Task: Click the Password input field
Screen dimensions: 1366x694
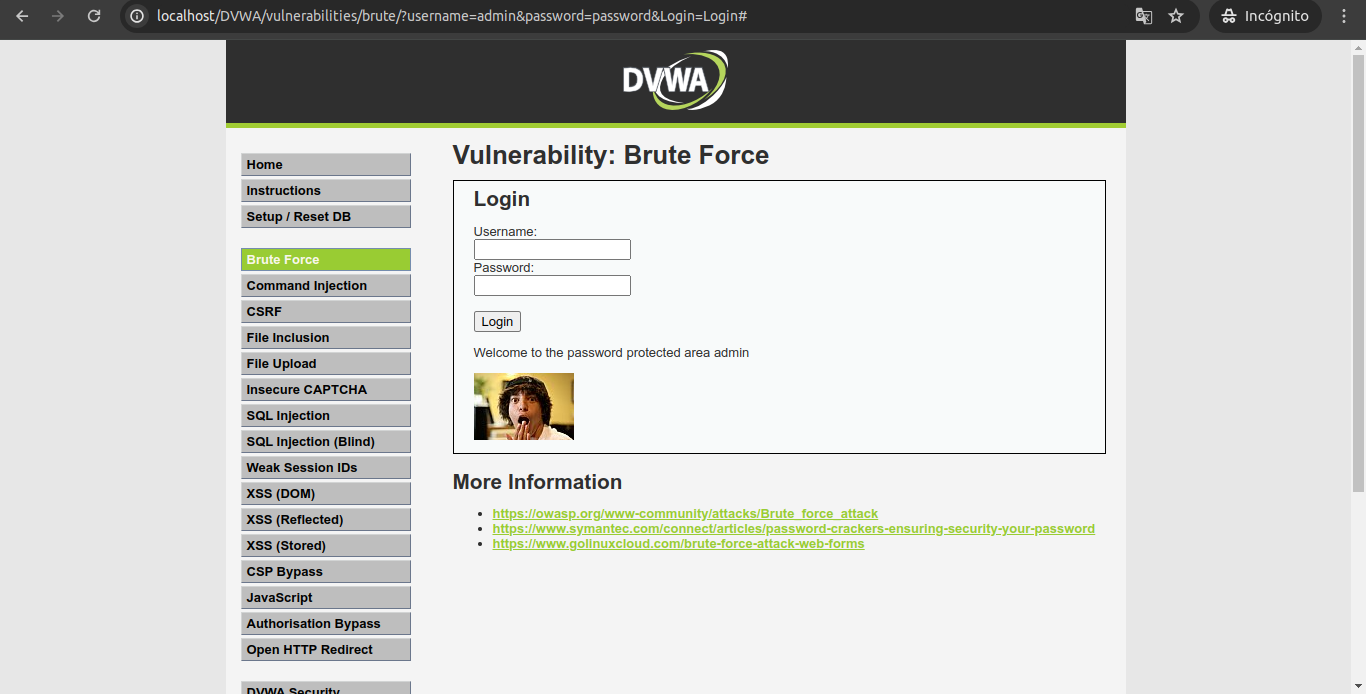Action: tap(552, 286)
